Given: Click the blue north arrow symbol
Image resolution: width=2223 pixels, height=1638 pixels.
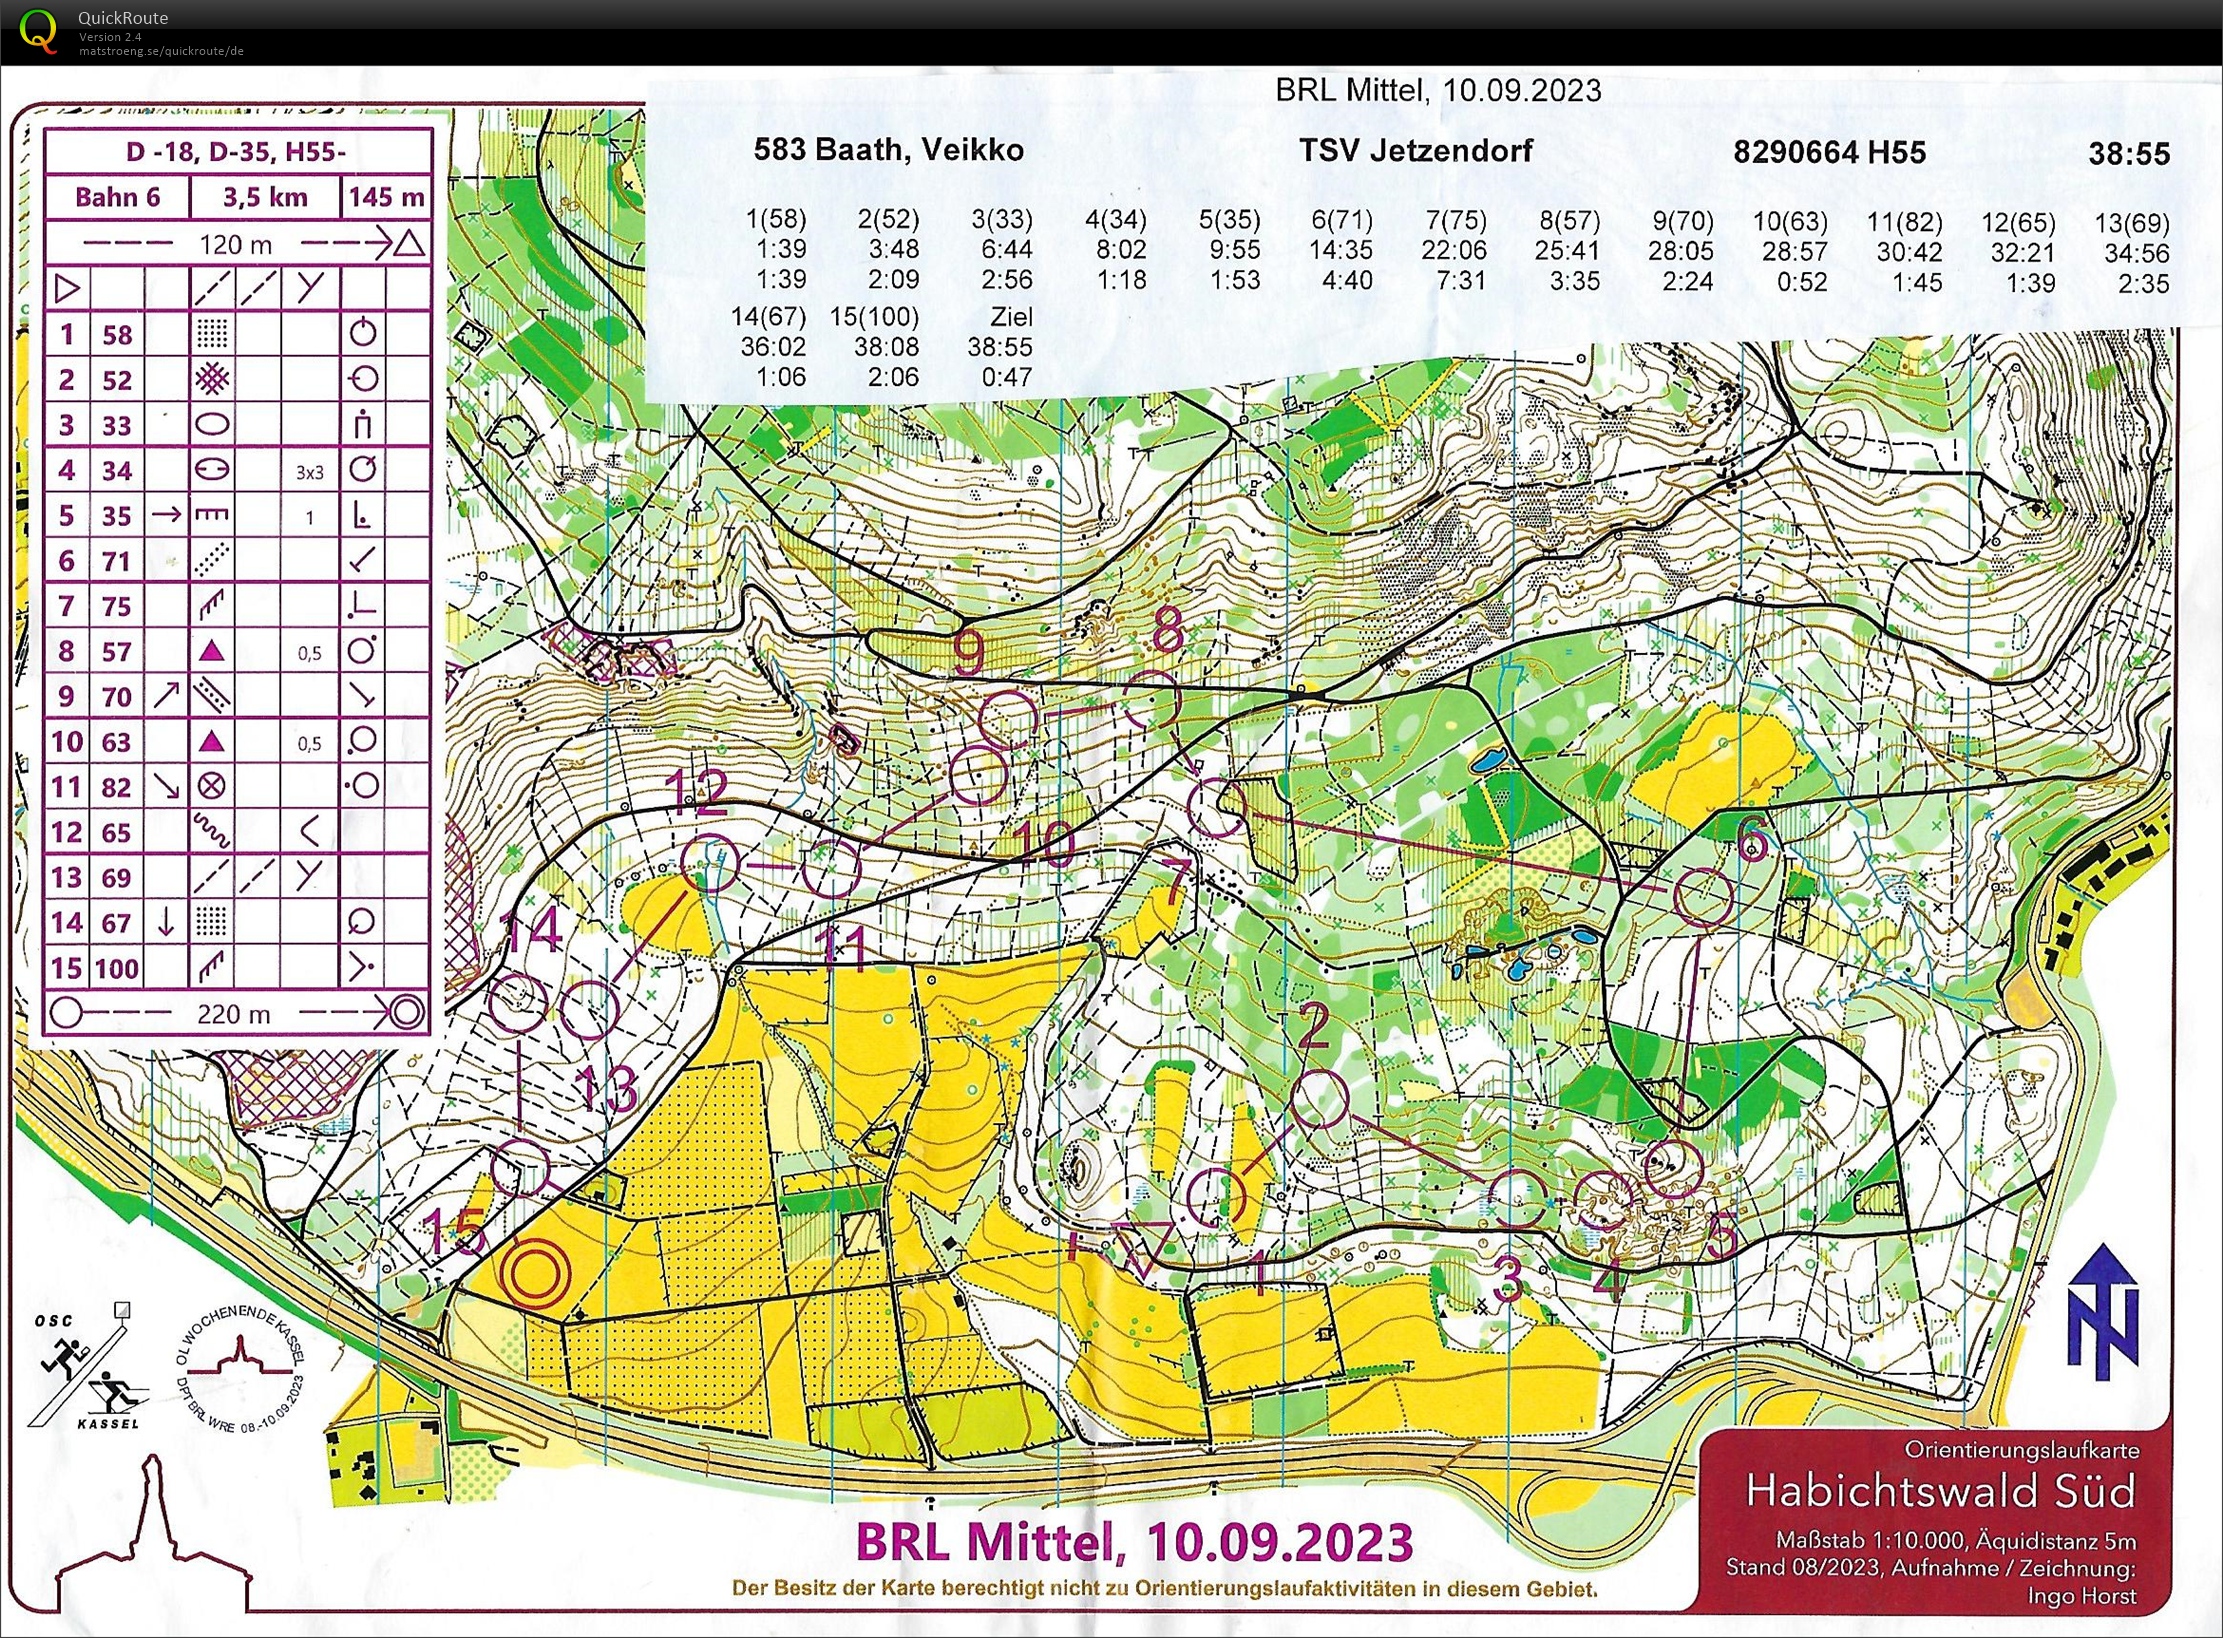Looking at the screenshot, I should pos(2103,1311).
